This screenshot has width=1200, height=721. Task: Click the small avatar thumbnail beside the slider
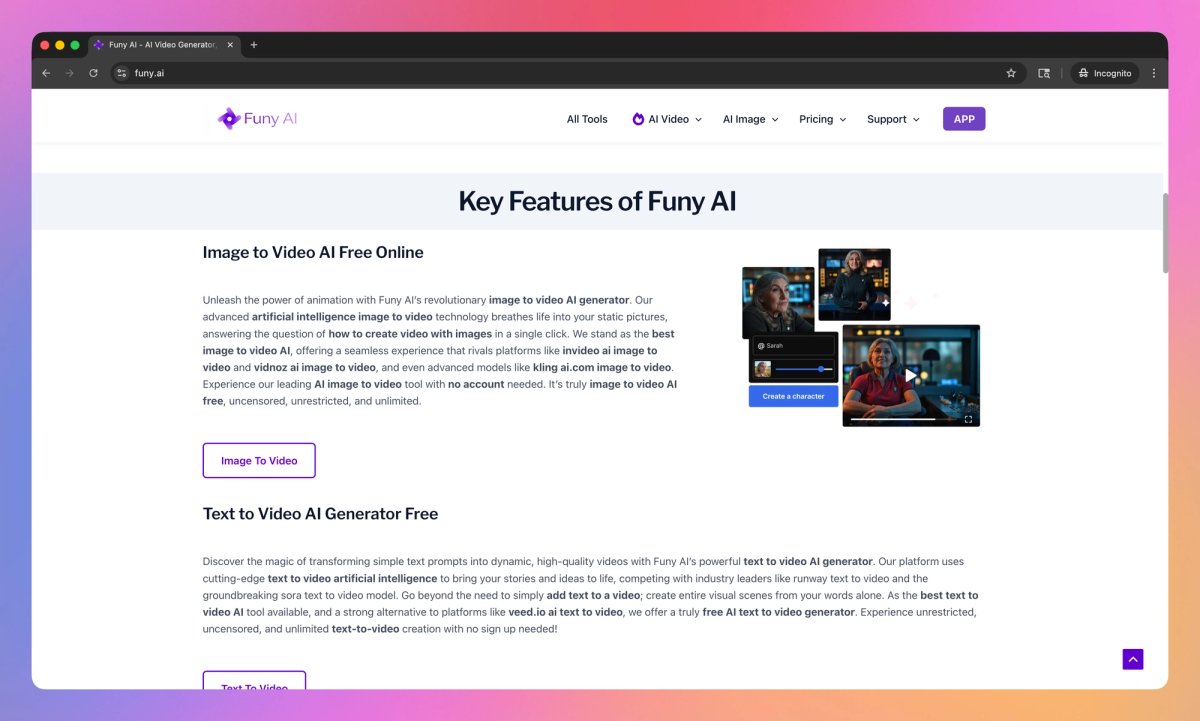pyautogui.click(x=763, y=369)
